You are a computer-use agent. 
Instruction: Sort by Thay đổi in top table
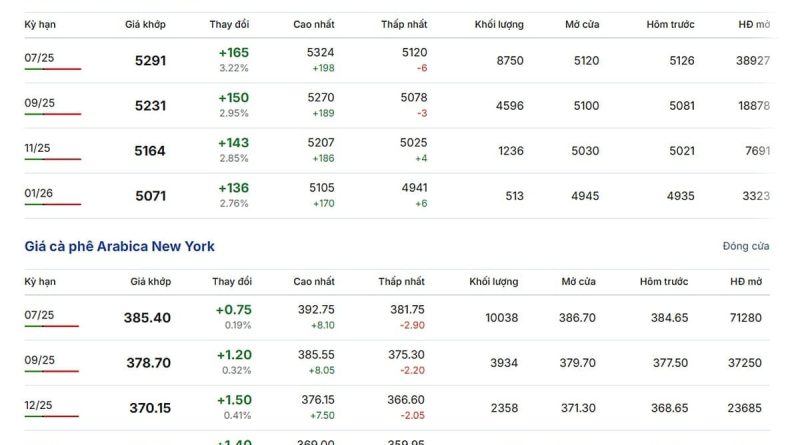point(229,24)
